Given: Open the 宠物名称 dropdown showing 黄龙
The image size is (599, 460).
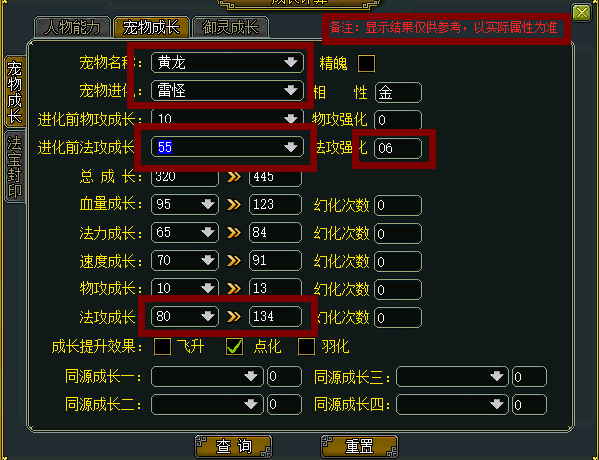Looking at the screenshot, I should coord(227,63).
